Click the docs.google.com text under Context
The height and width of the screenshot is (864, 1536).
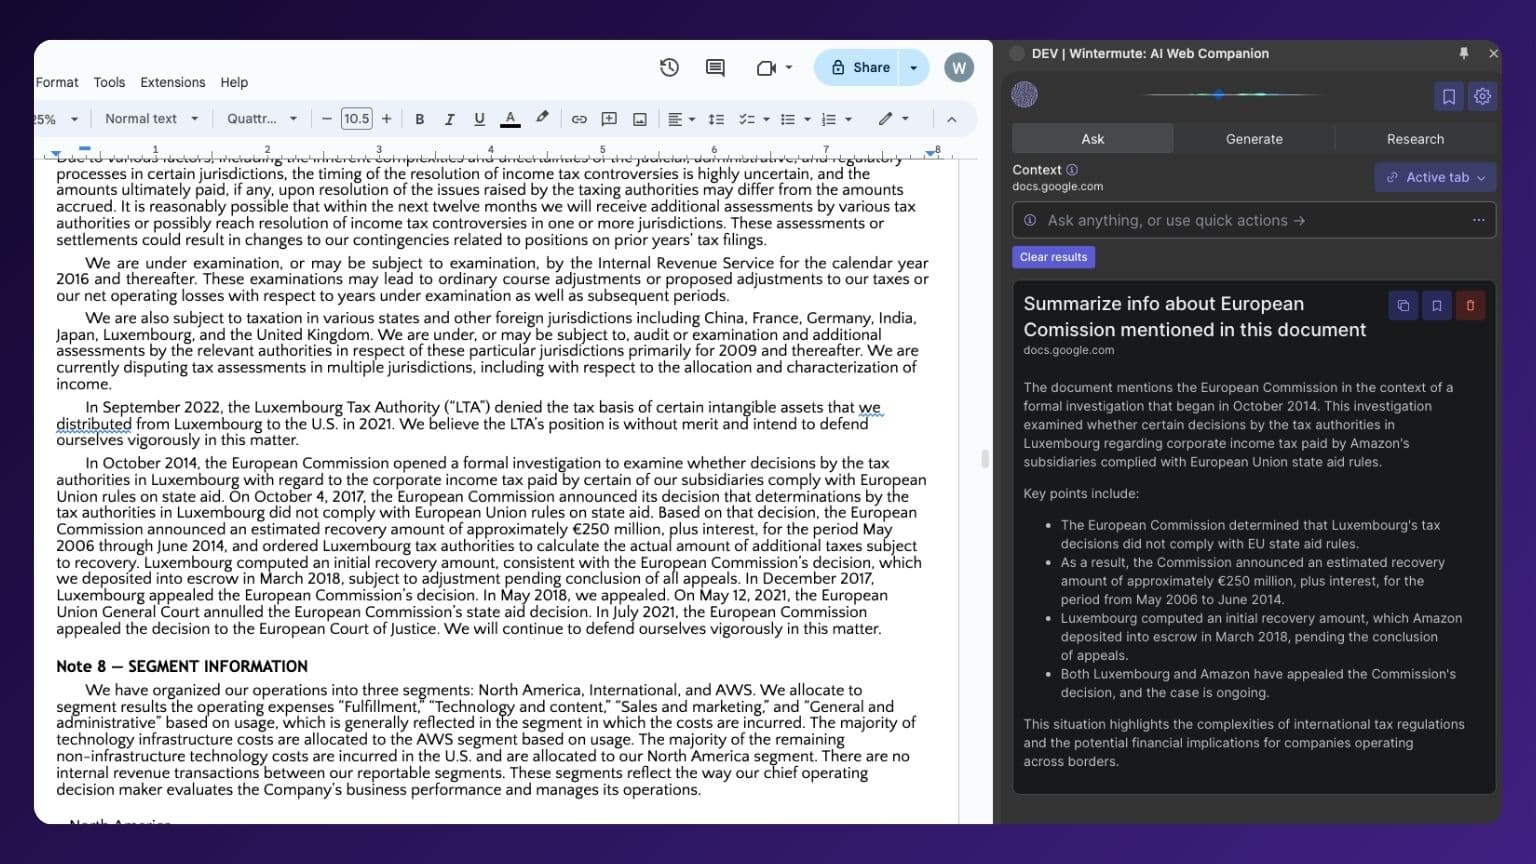point(1057,187)
